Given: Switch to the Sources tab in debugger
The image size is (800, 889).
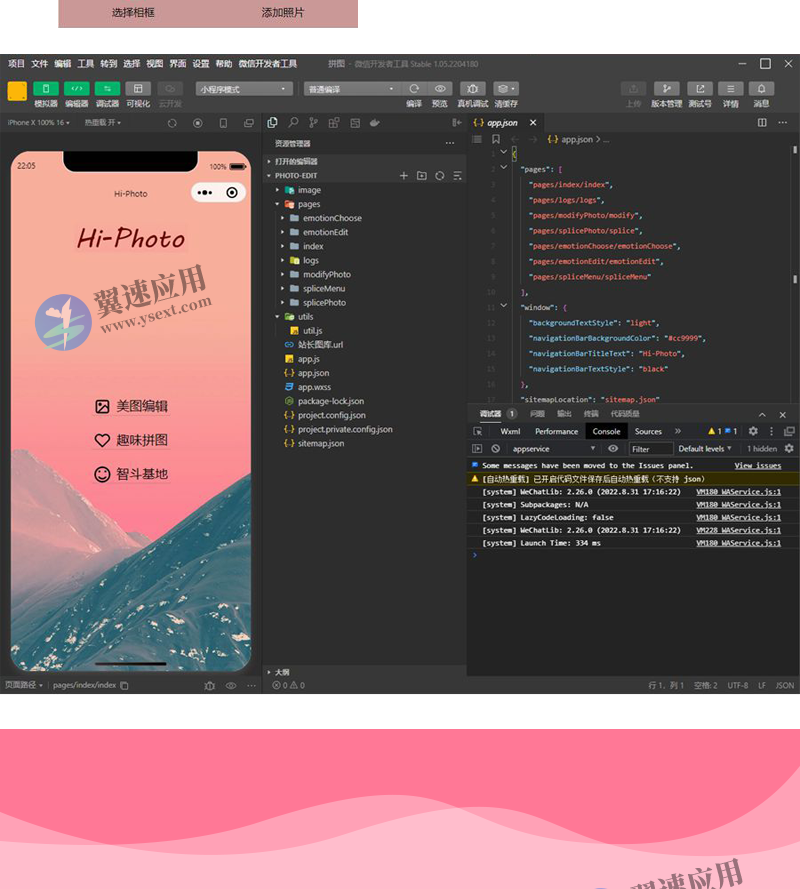Looking at the screenshot, I should point(648,431).
